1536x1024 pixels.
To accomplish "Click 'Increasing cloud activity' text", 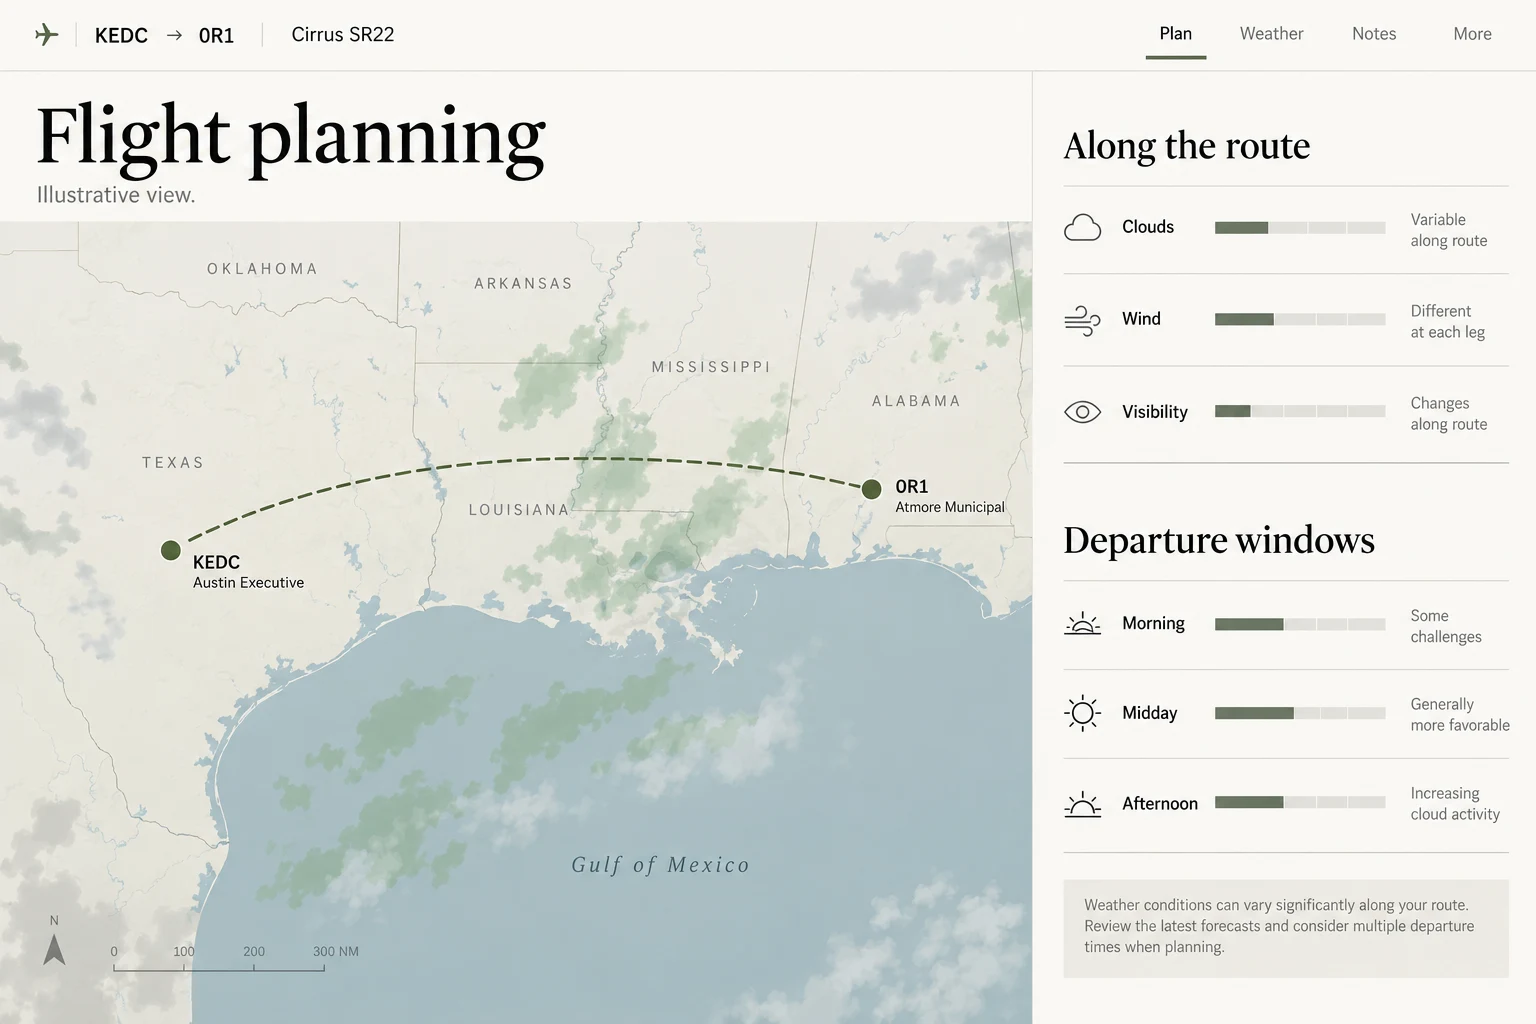I will coord(1455,804).
